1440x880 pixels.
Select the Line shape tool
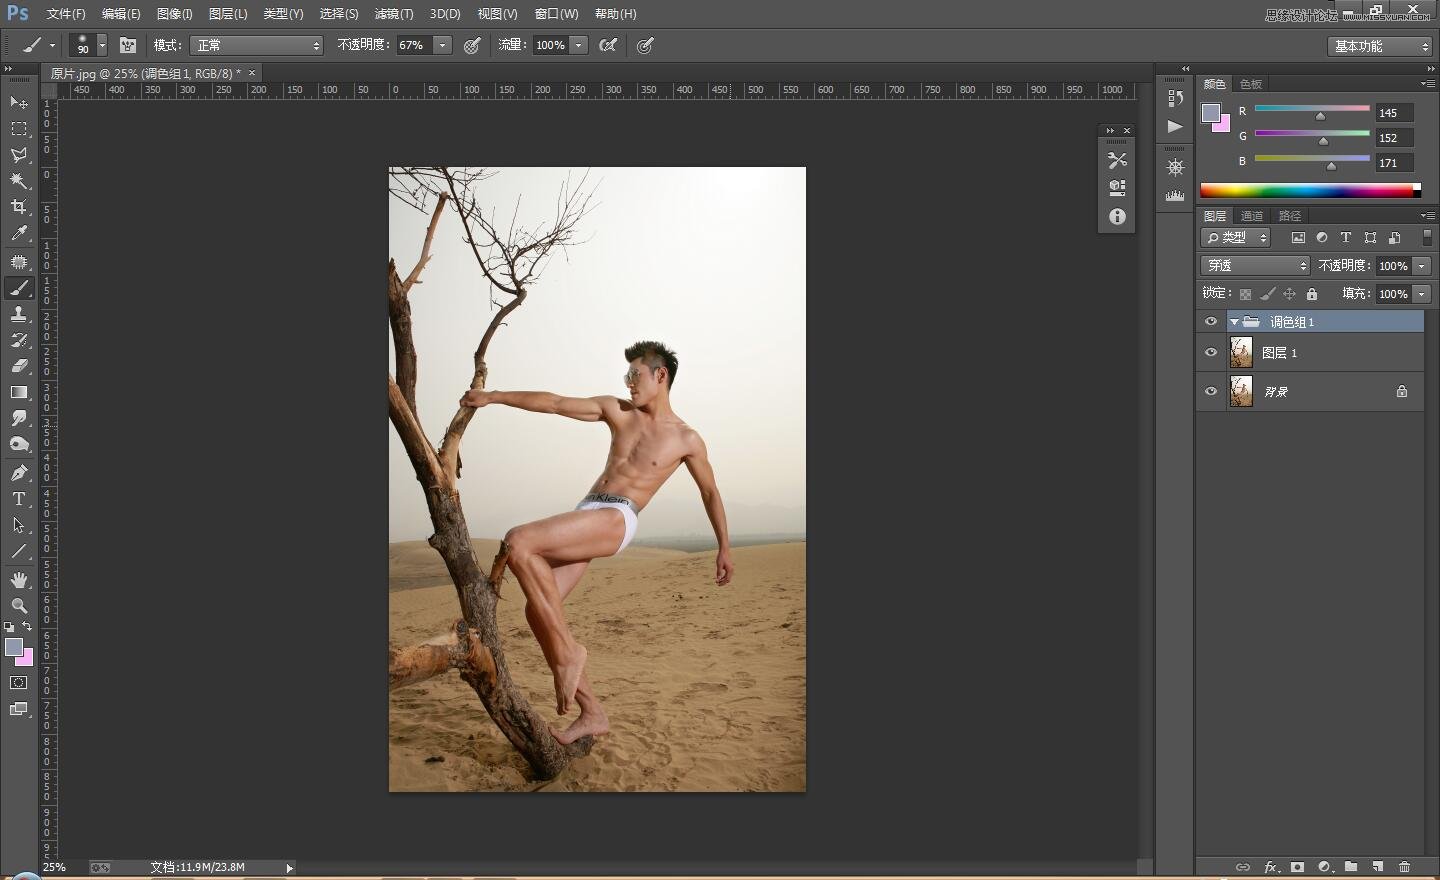click(19, 551)
